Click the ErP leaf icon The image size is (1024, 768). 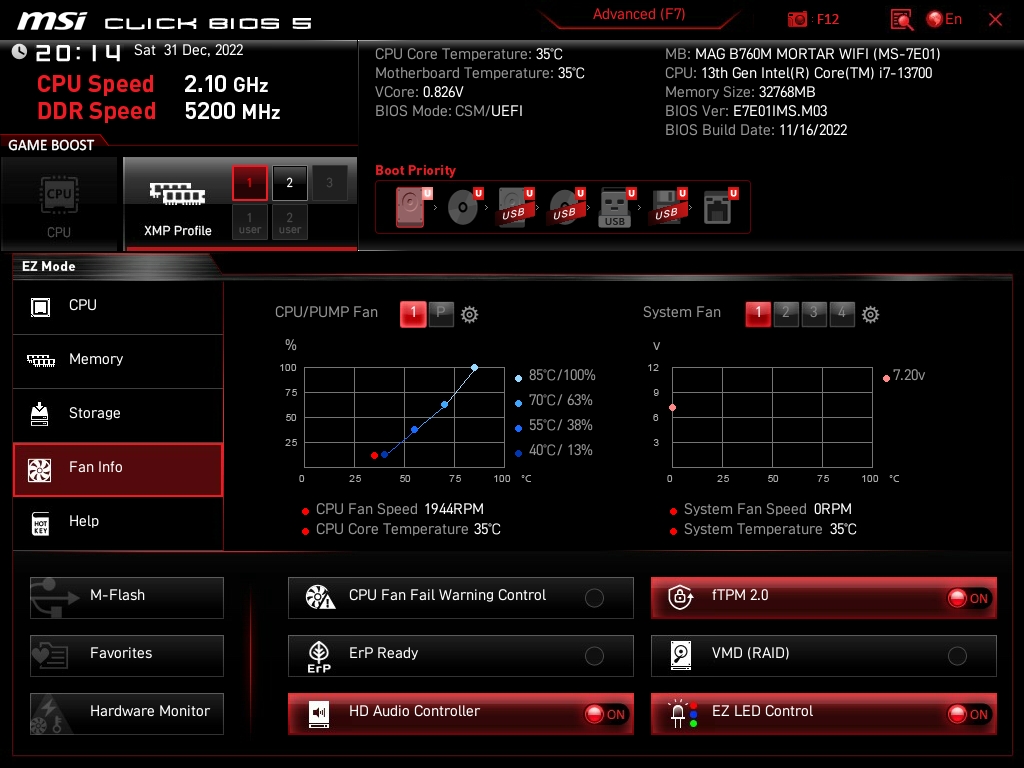click(319, 656)
